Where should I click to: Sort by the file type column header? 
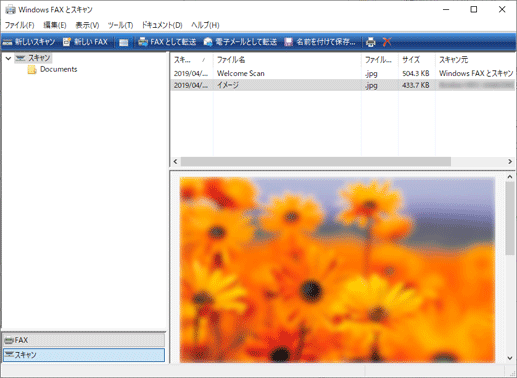pos(379,60)
